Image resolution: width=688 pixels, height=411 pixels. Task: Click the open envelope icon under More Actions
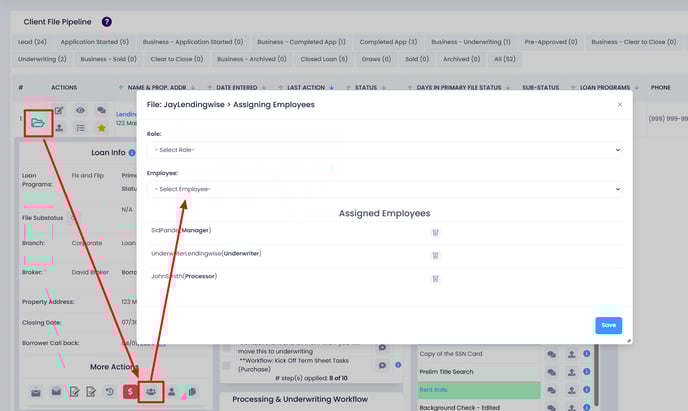pos(36,392)
